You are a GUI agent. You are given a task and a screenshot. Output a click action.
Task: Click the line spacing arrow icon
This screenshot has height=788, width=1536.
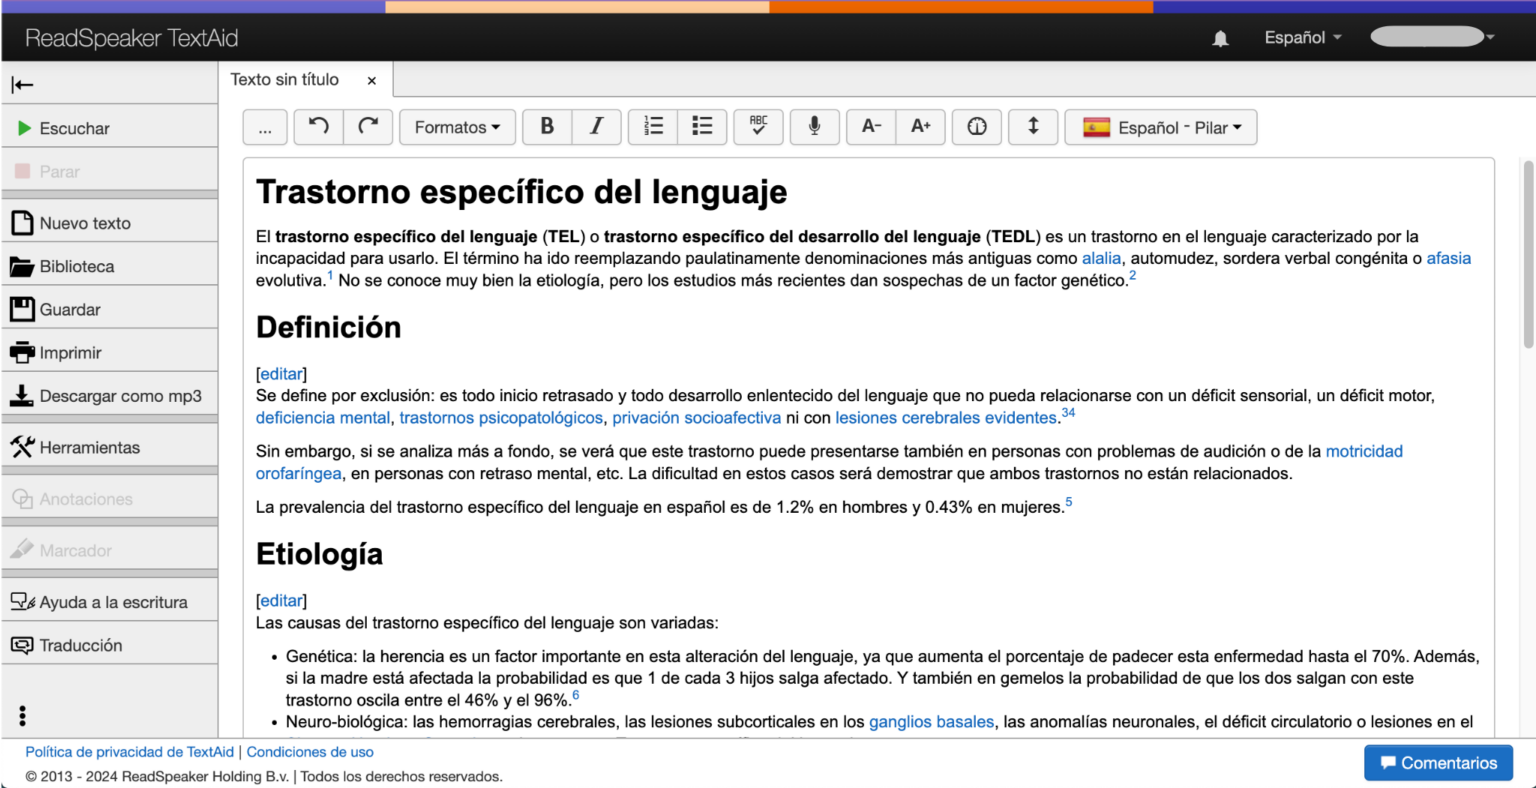(1033, 126)
